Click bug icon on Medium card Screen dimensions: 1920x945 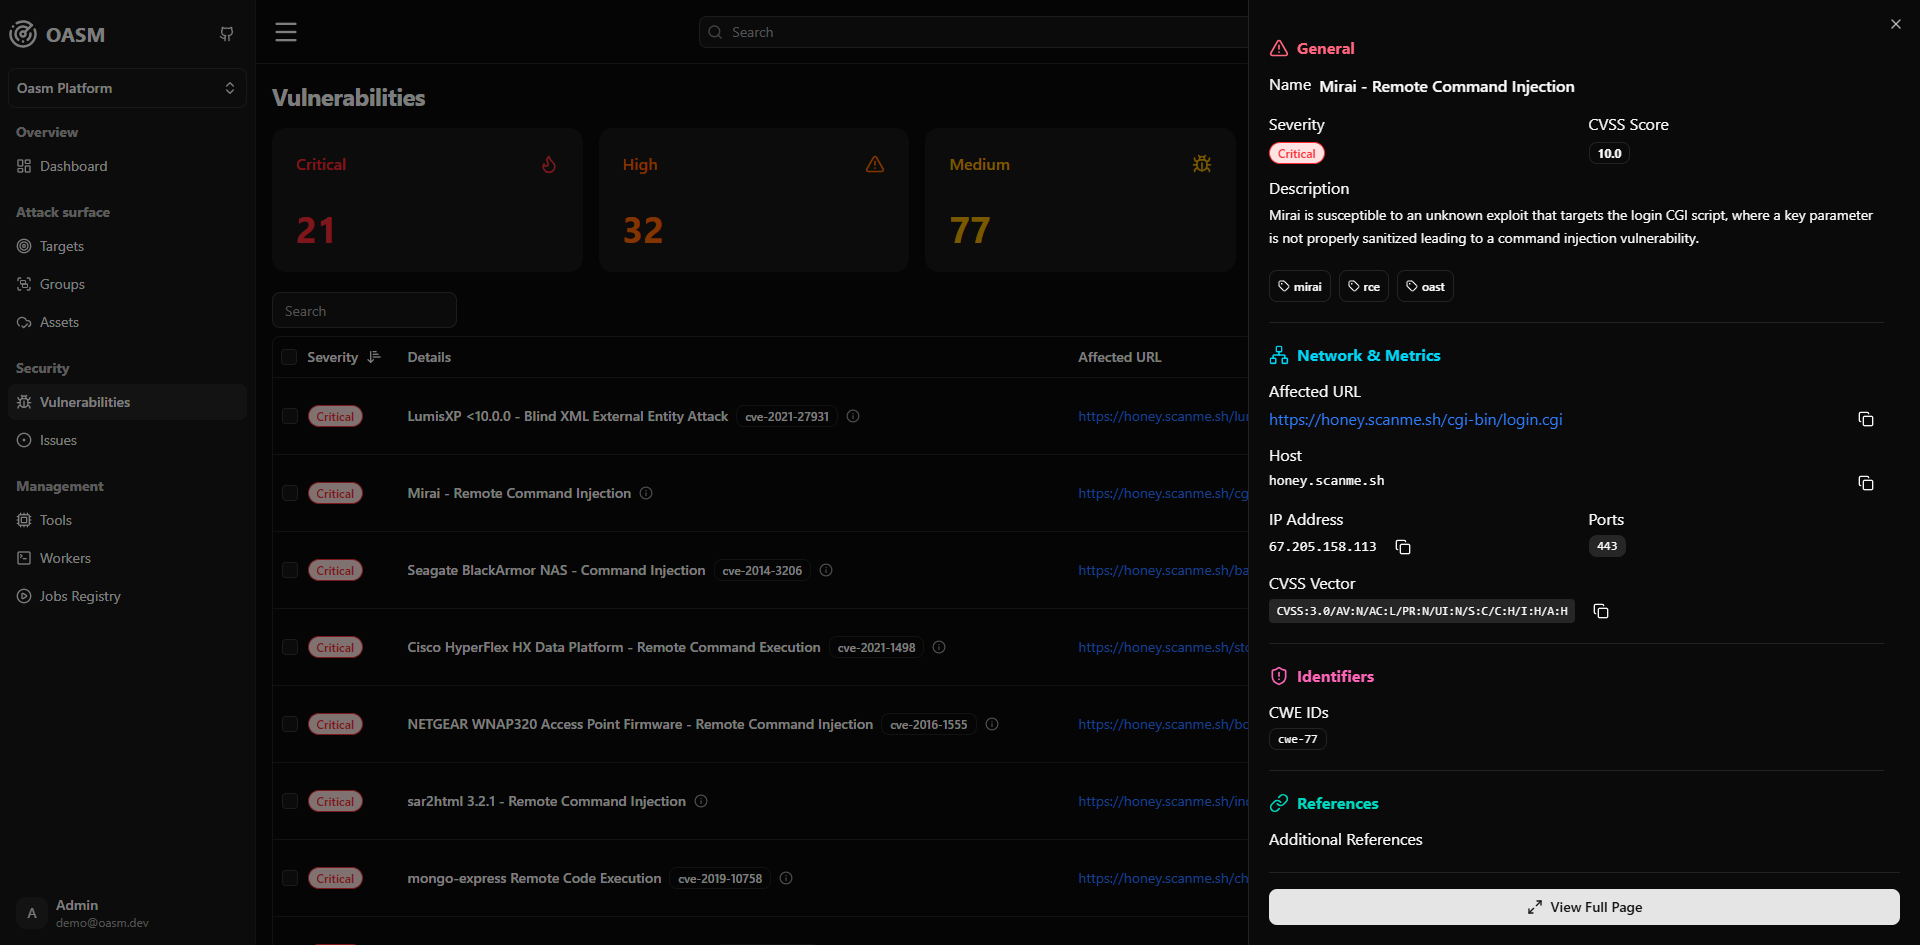(x=1202, y=164)
